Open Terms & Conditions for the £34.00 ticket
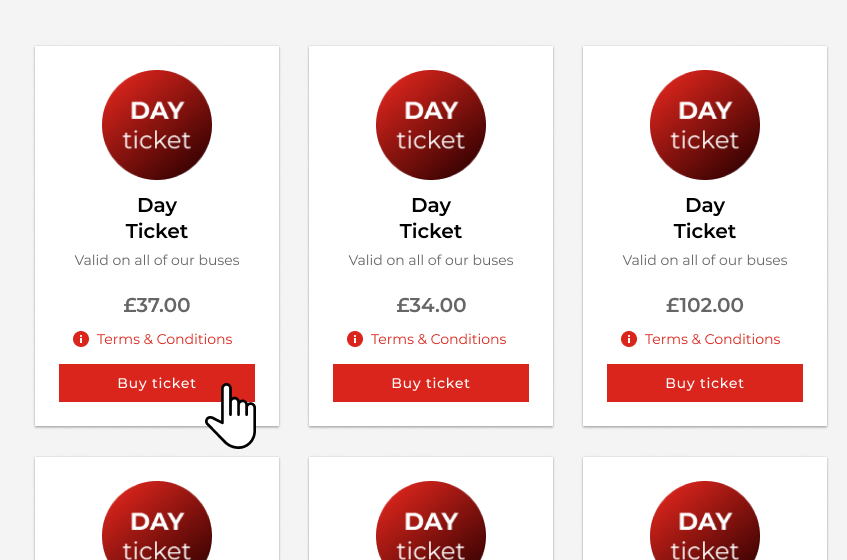 pos(438,339)
